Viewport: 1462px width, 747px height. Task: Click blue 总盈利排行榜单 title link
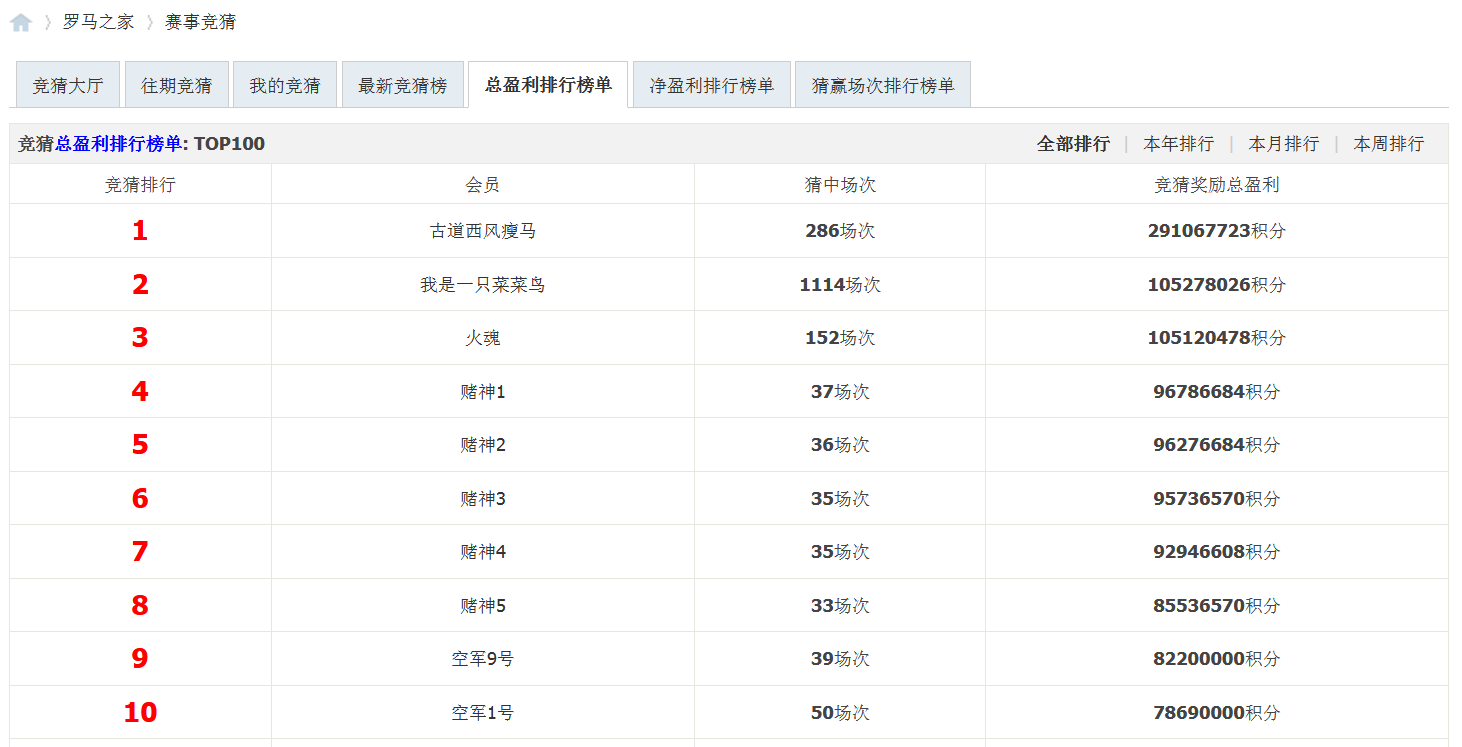pos(118,144)
